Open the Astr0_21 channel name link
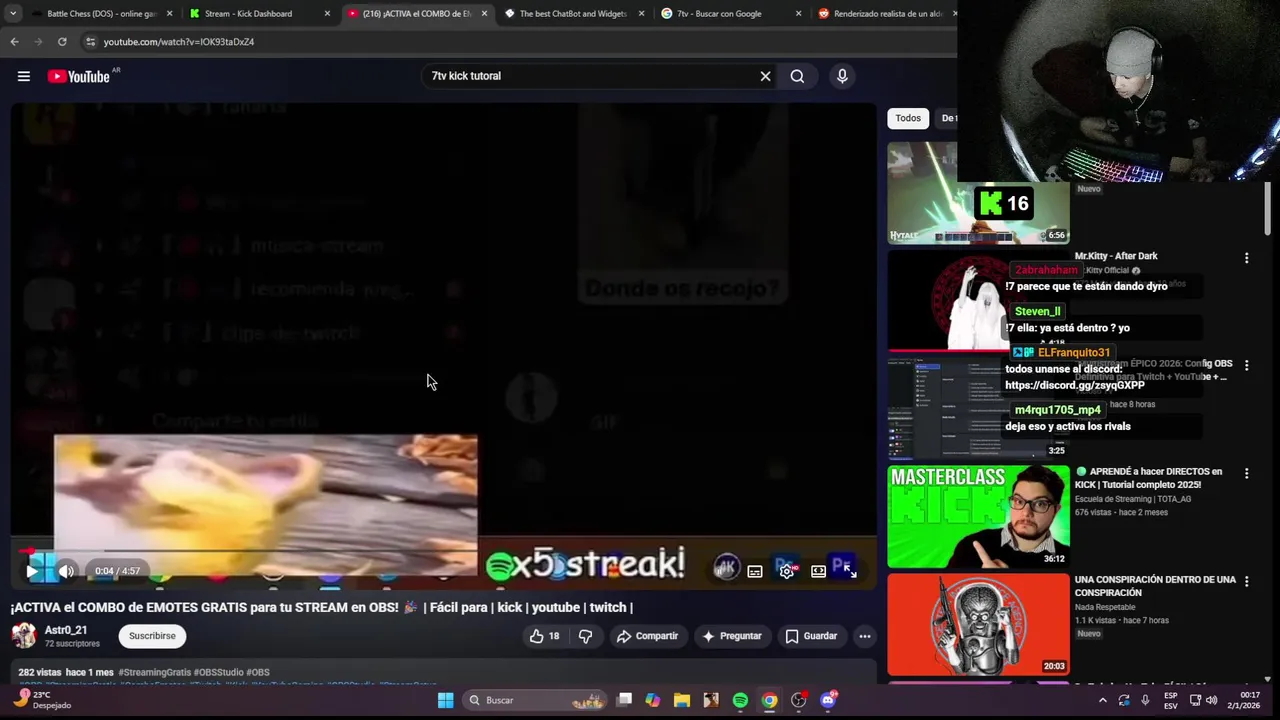 coord(66,630)
